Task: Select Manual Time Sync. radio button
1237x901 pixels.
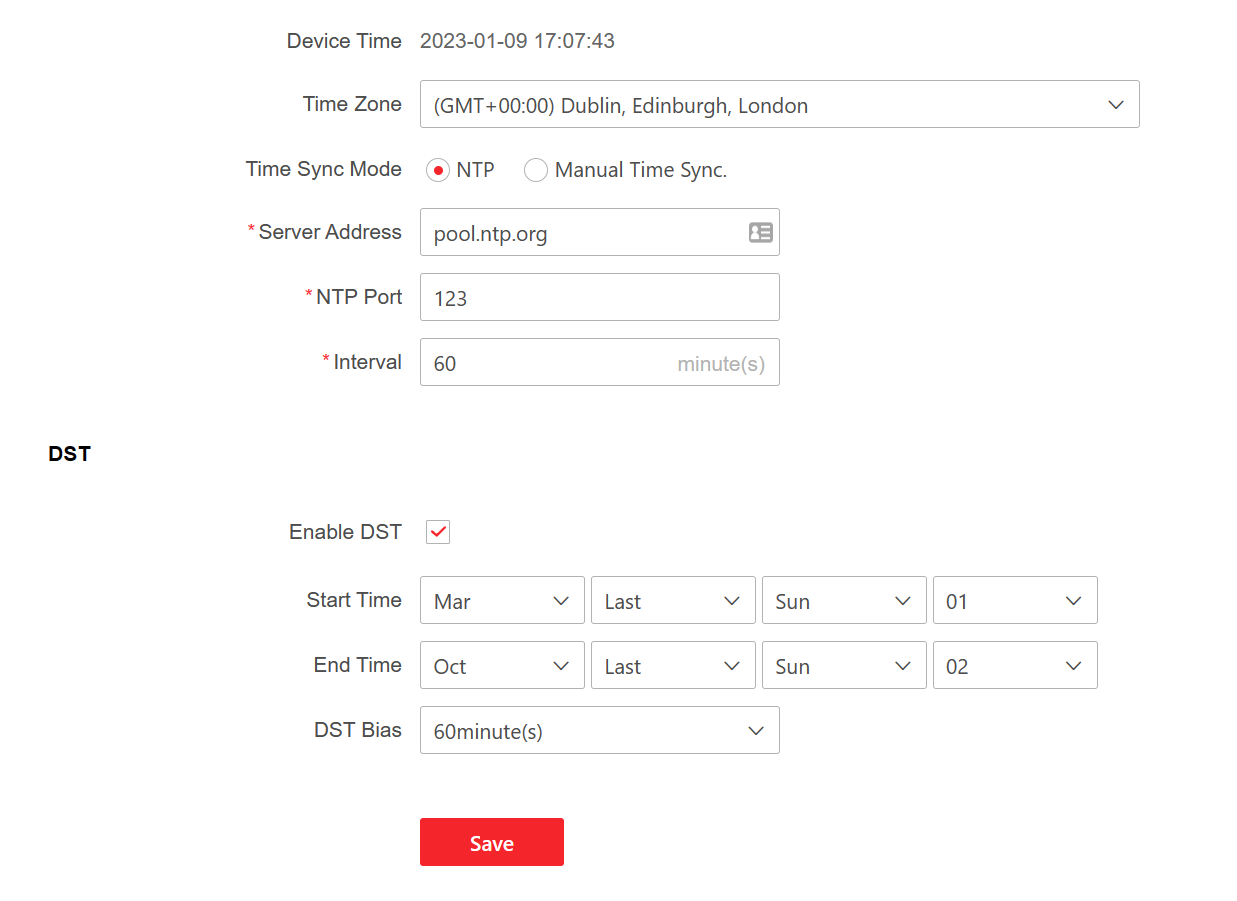Action: 536,170
